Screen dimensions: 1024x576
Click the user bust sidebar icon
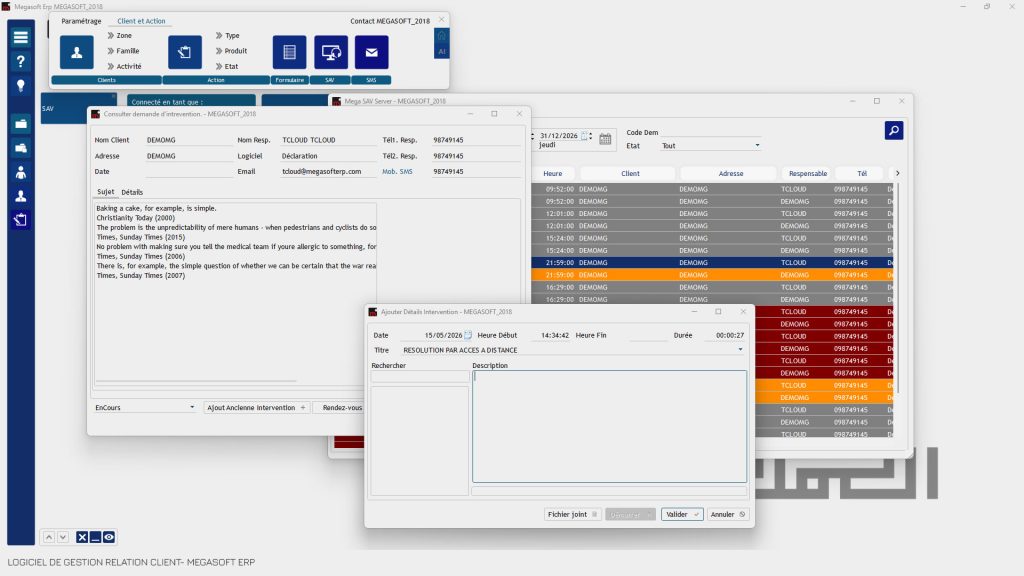pyautogui.click(x=21, y=196)
